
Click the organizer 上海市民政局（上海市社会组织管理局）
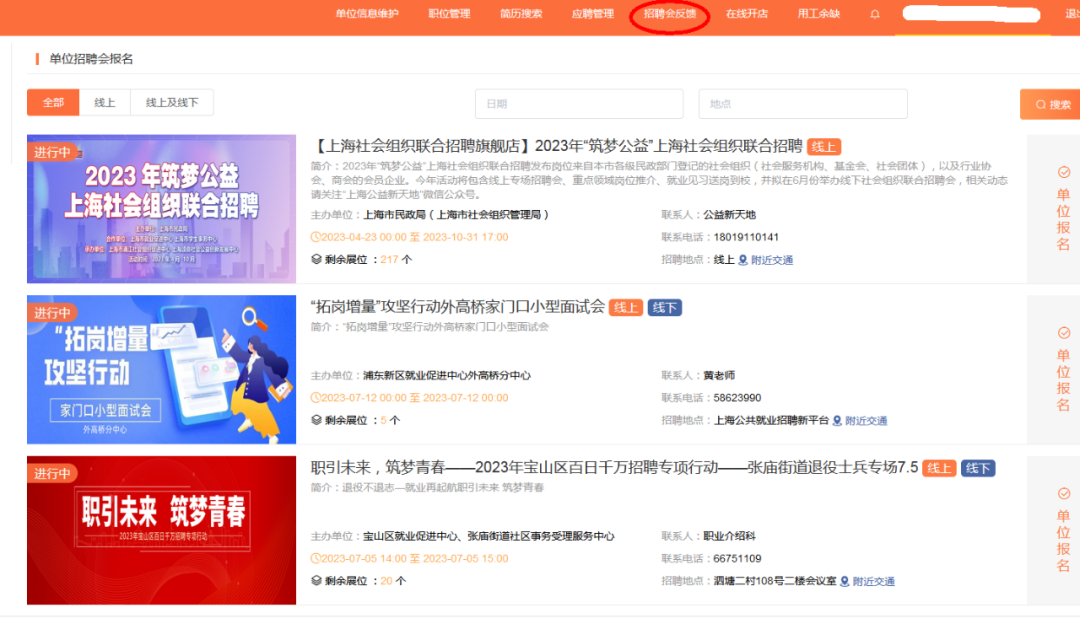[456, 215]
